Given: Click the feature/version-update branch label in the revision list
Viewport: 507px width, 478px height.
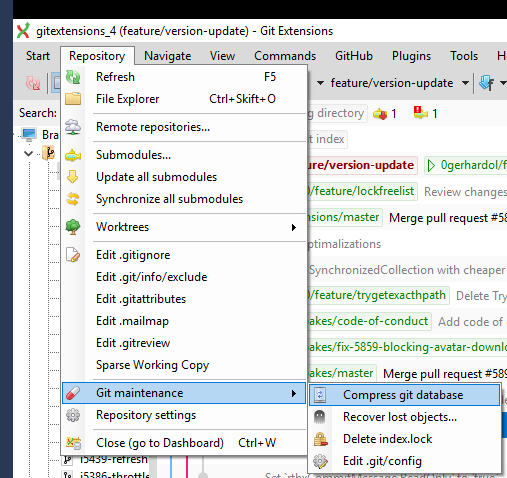Looking at the screenshot, I should tap(362, 165).
